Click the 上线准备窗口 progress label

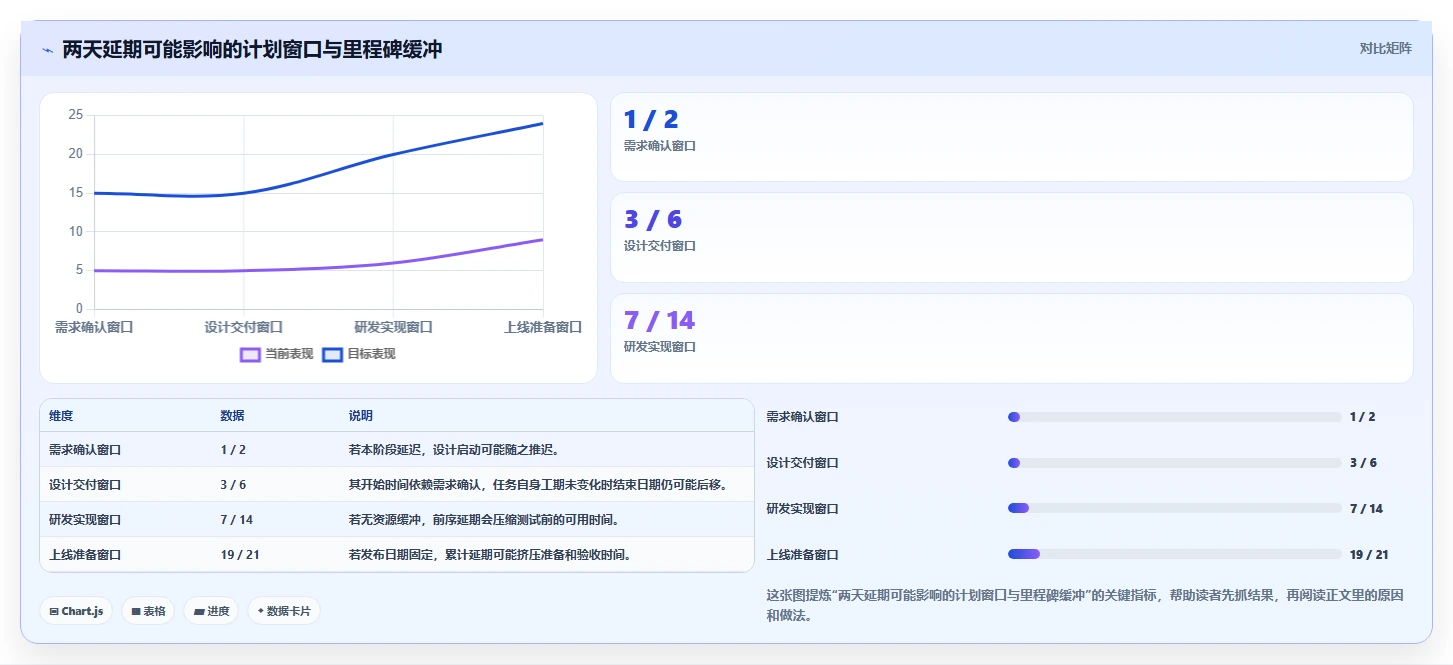click(802, 554)
